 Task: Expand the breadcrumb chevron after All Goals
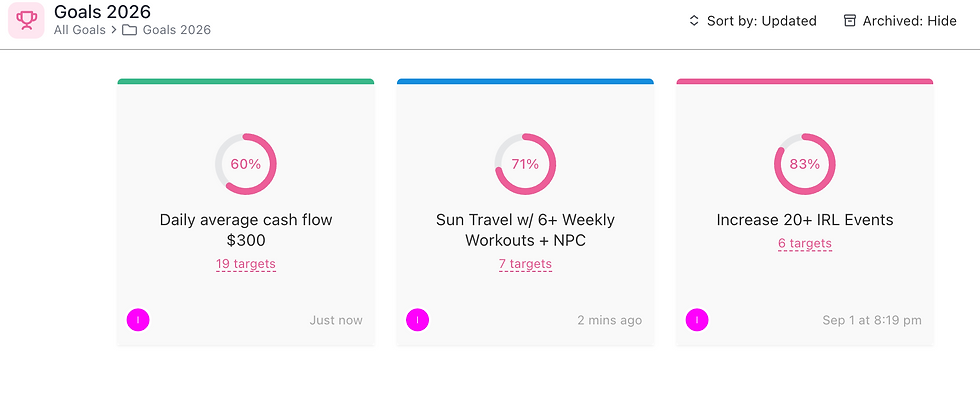[114, 30]
